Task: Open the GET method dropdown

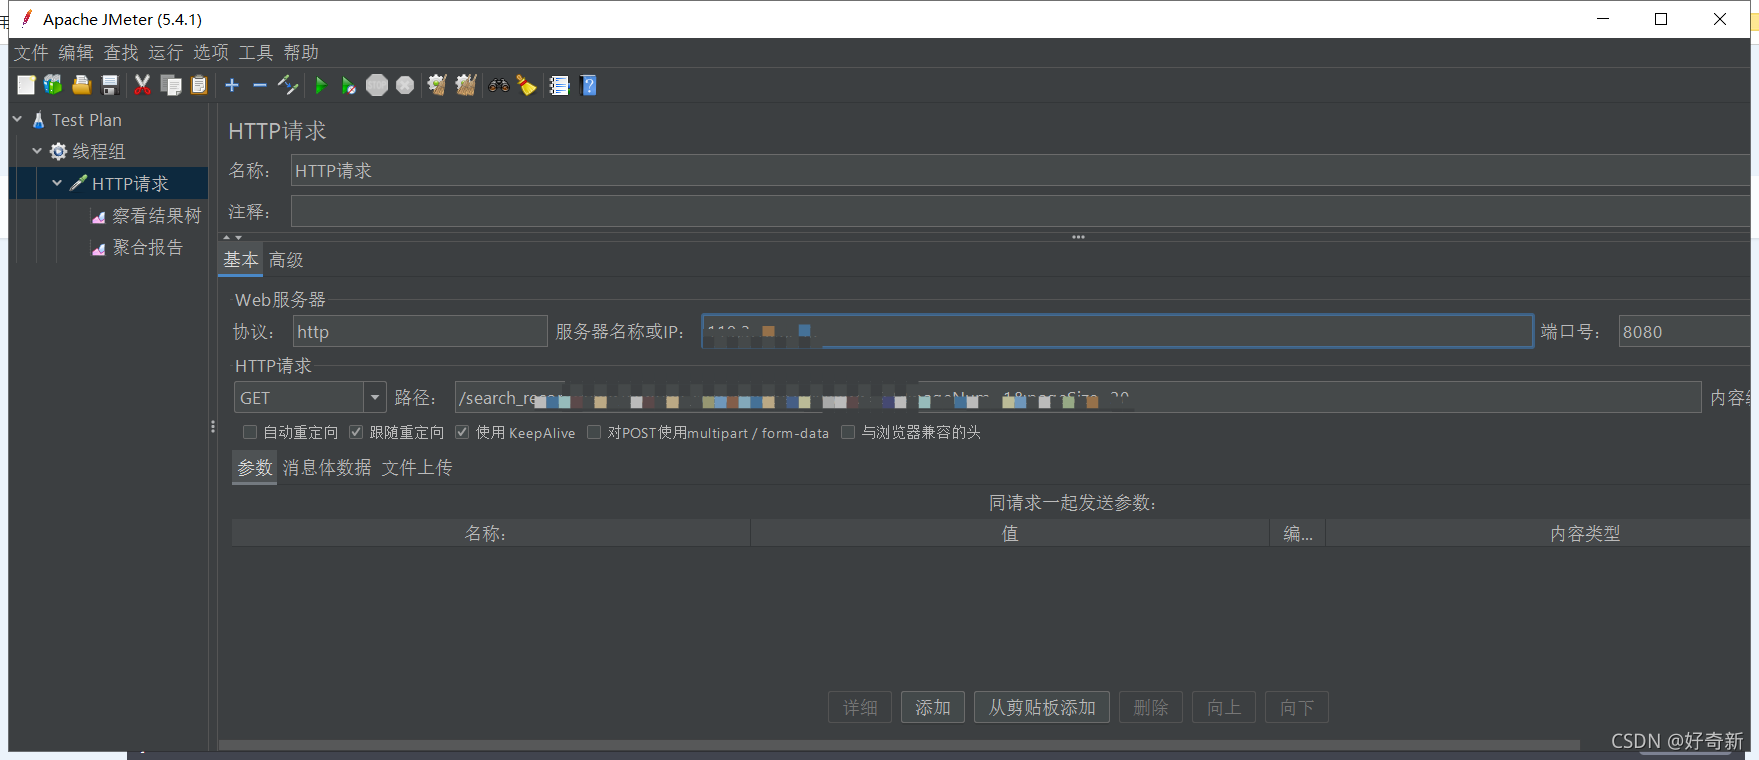Action: click(375, 397)
